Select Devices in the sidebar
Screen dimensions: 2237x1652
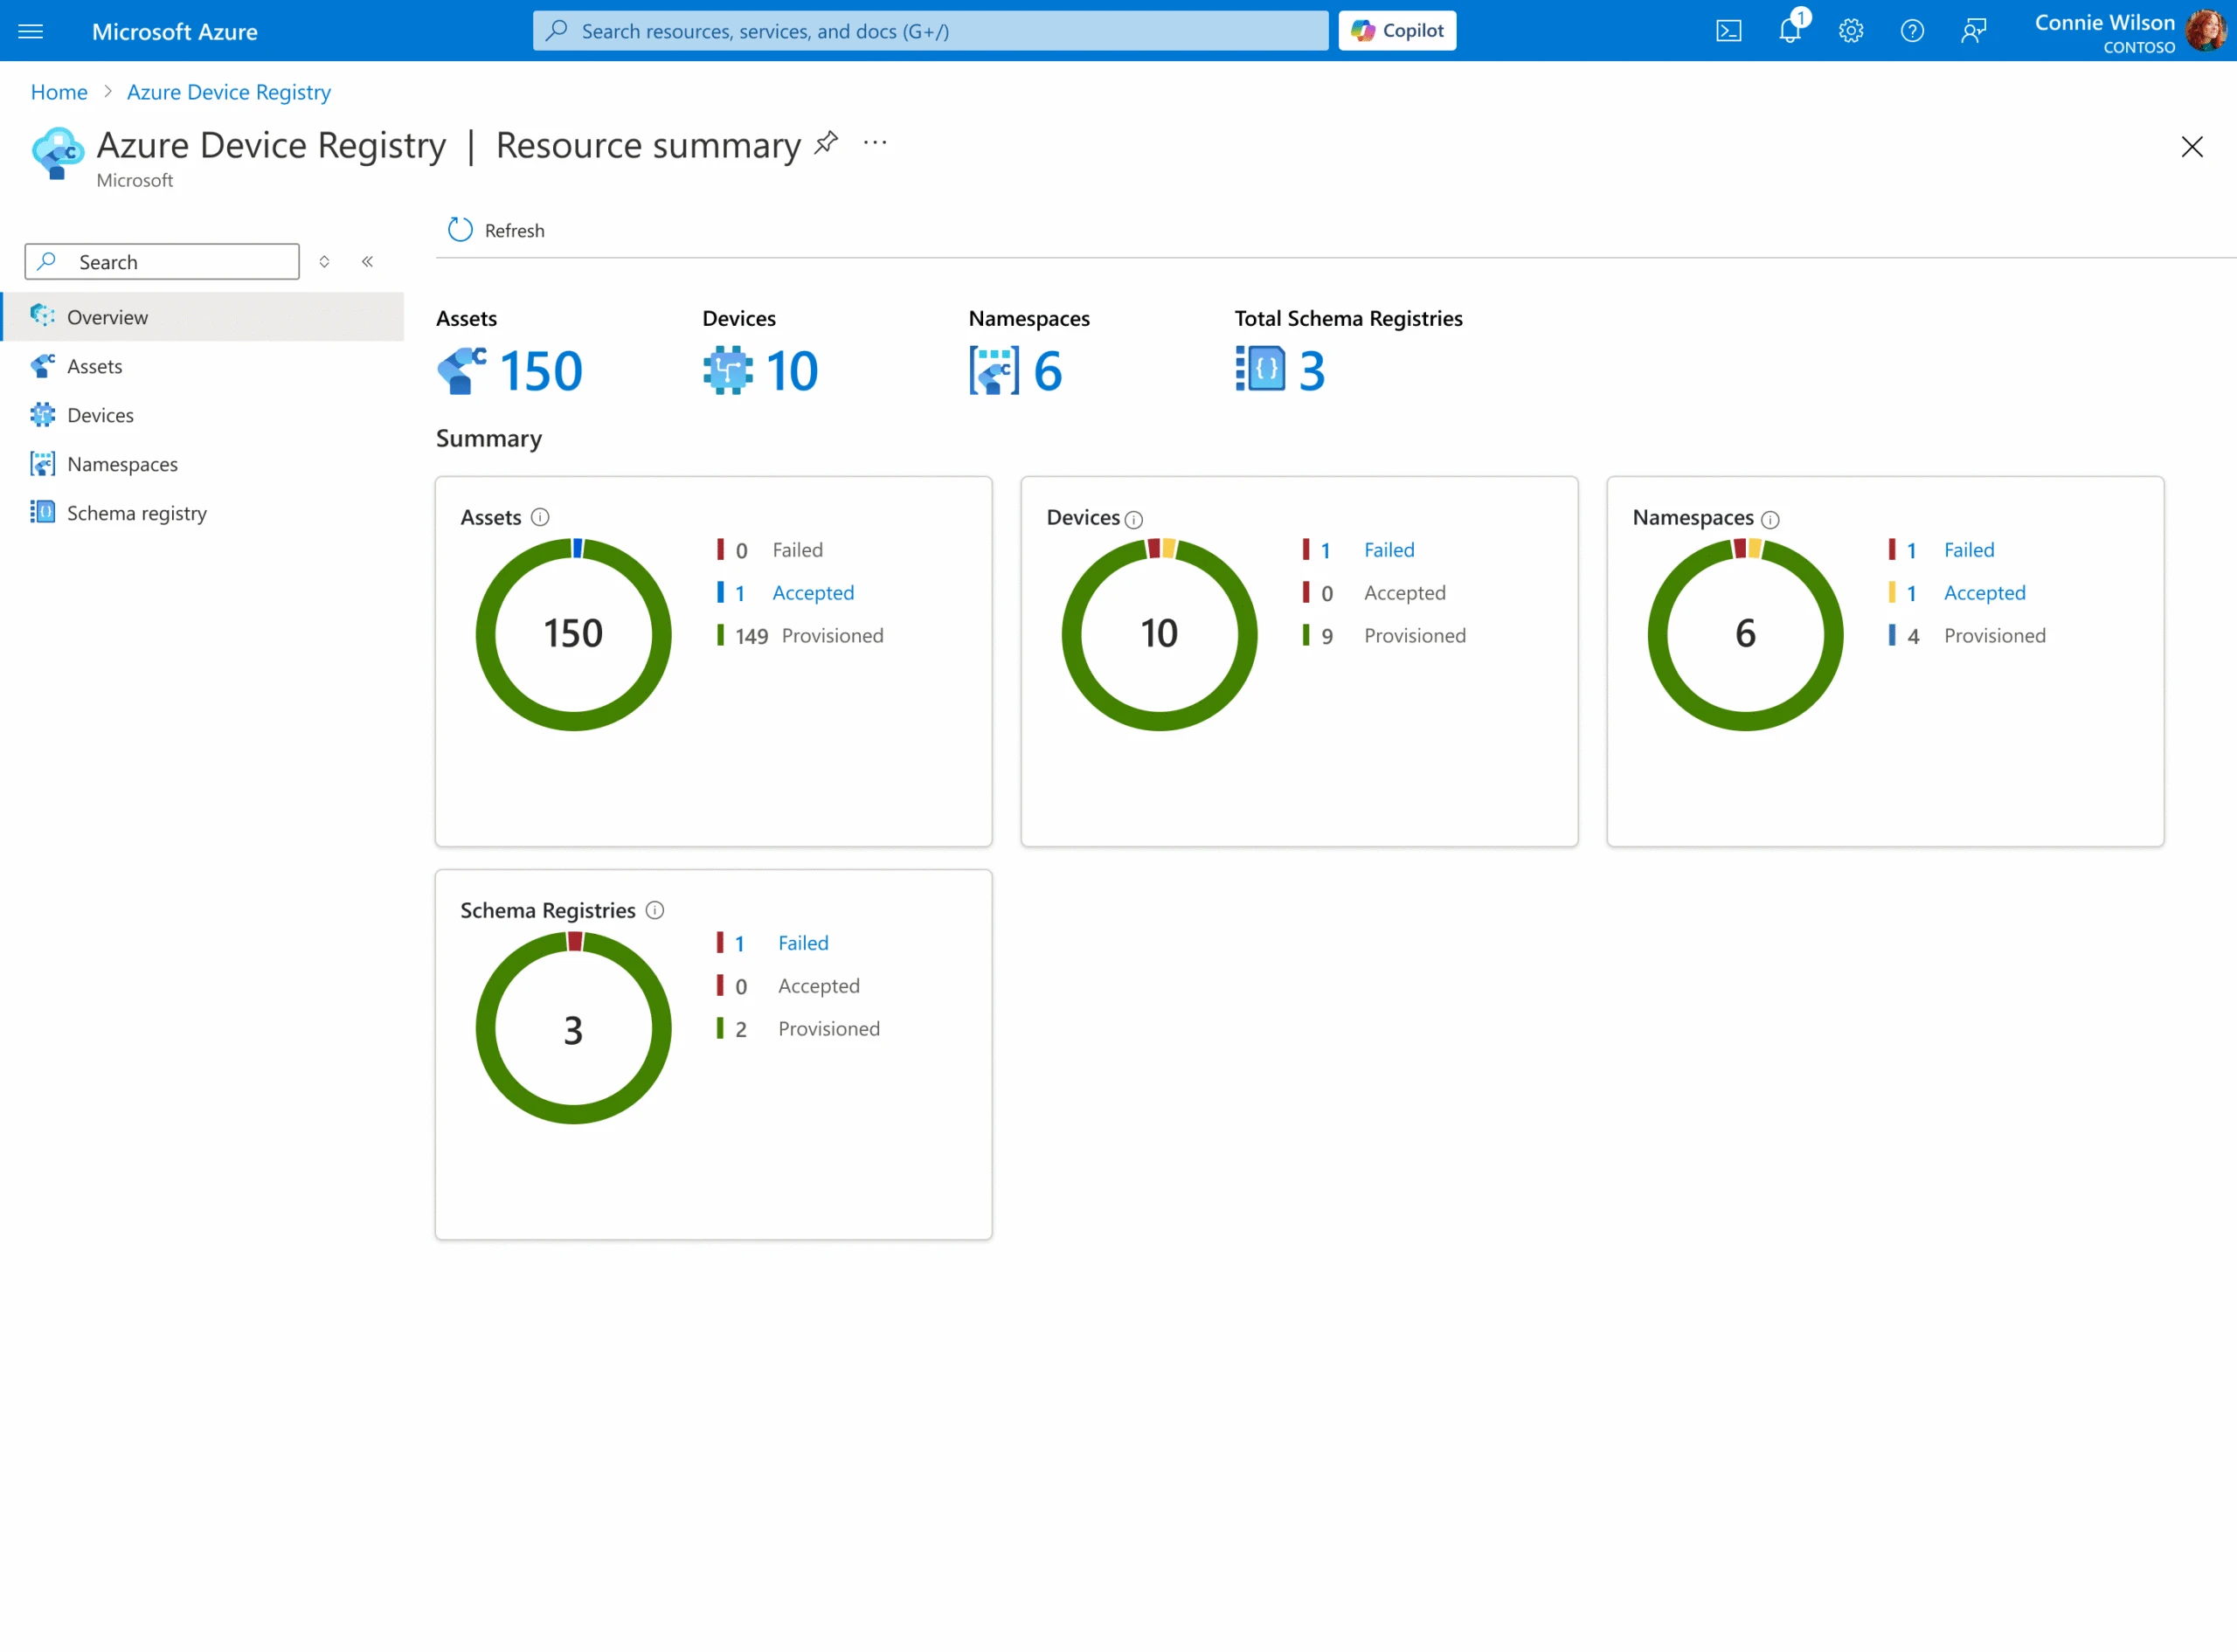click(x=100, y=414)
